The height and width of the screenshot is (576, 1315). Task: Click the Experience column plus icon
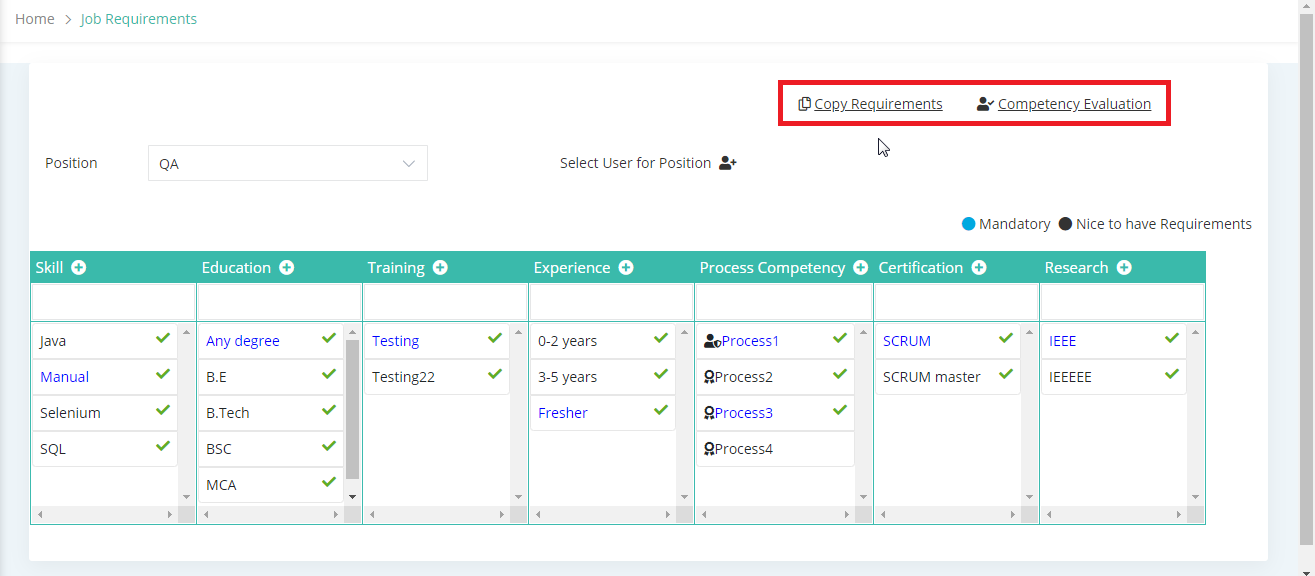tap(626, 267)
